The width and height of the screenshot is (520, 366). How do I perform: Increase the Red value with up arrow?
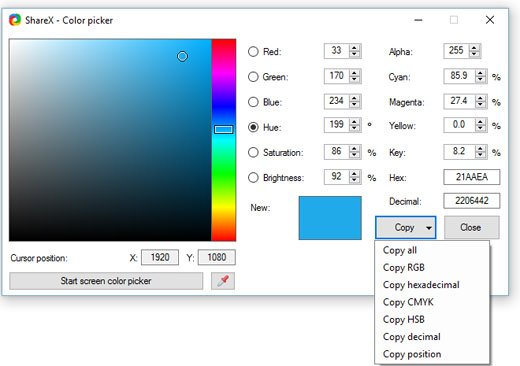click(354, 48)
